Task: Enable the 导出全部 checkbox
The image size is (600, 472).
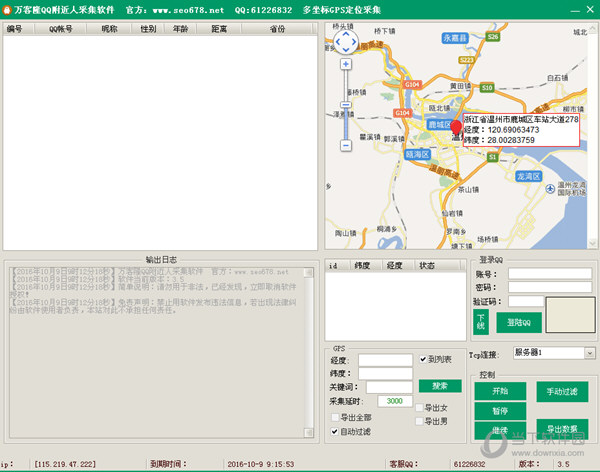Action: [x=335, y=417]
